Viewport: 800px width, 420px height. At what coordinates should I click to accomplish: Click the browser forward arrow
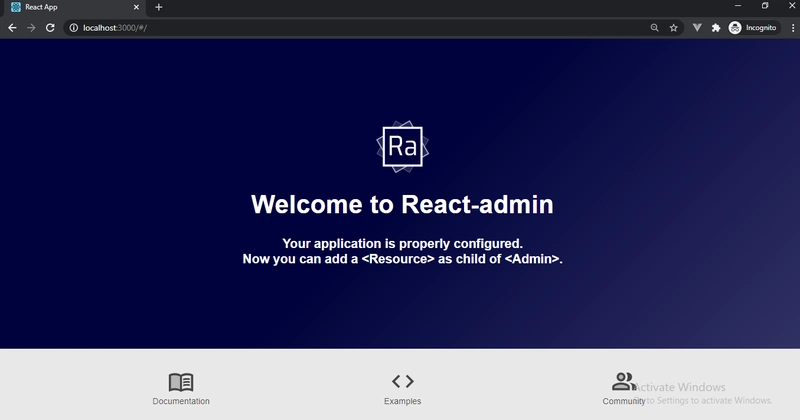(31, 28)
